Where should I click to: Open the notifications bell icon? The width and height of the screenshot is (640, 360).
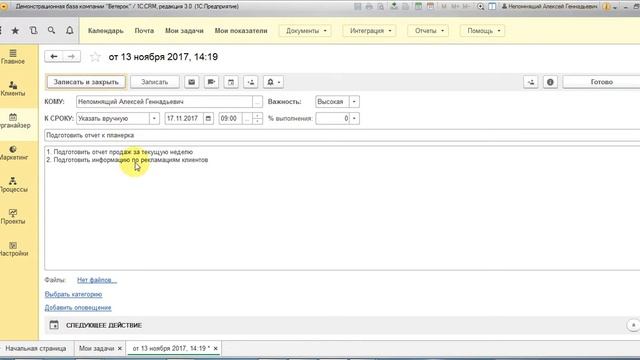tap(69, 31)
